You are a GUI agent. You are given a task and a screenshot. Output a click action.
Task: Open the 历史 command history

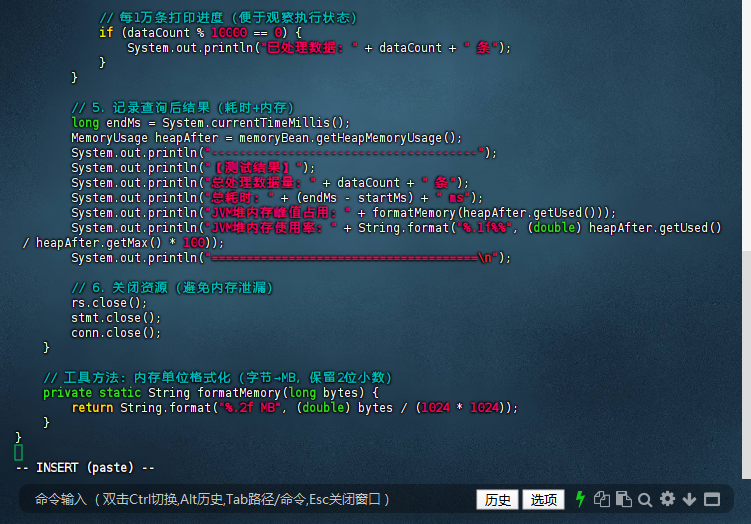[497, 500]
